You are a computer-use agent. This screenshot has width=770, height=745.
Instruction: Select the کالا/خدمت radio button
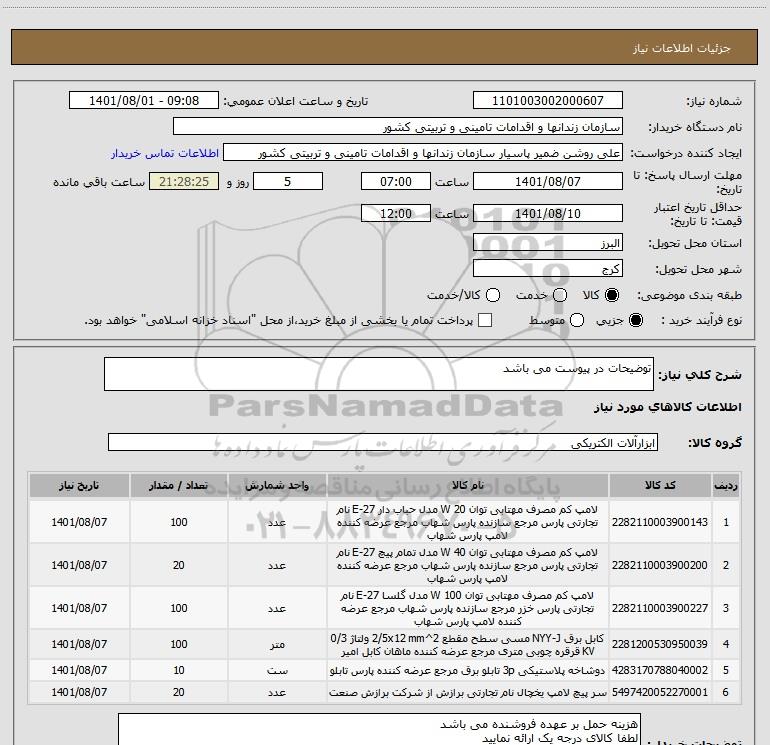[493, 295]
